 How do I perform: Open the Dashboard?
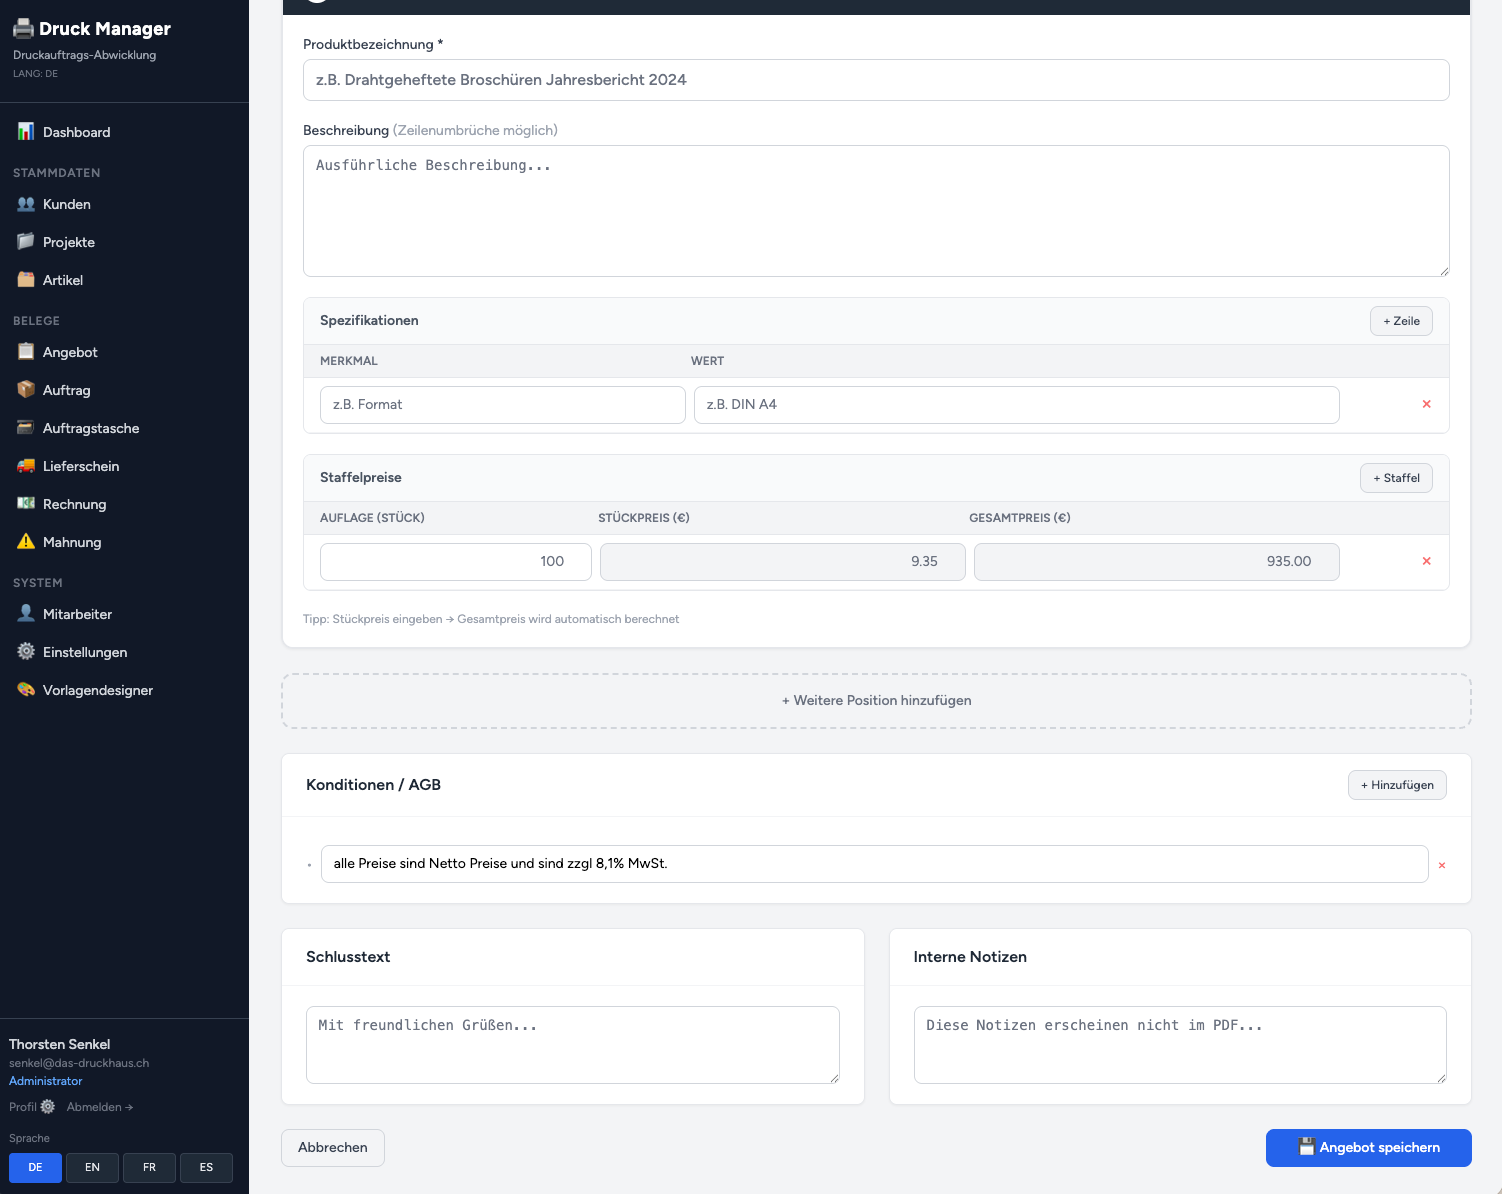(x=77, y=132)
